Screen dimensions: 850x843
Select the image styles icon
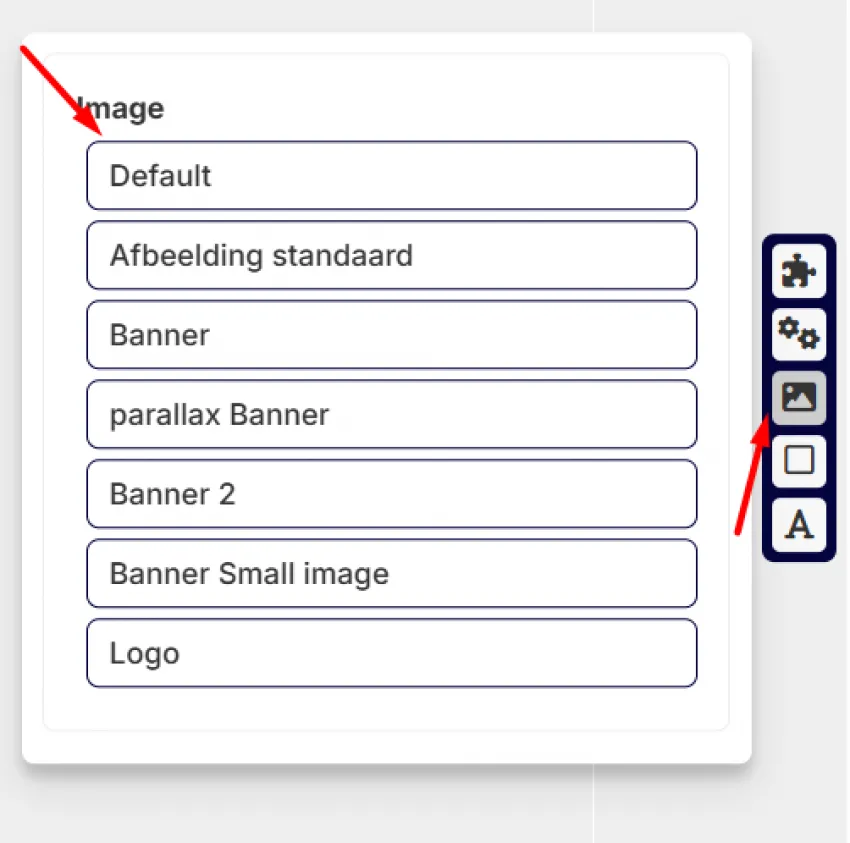799,397
